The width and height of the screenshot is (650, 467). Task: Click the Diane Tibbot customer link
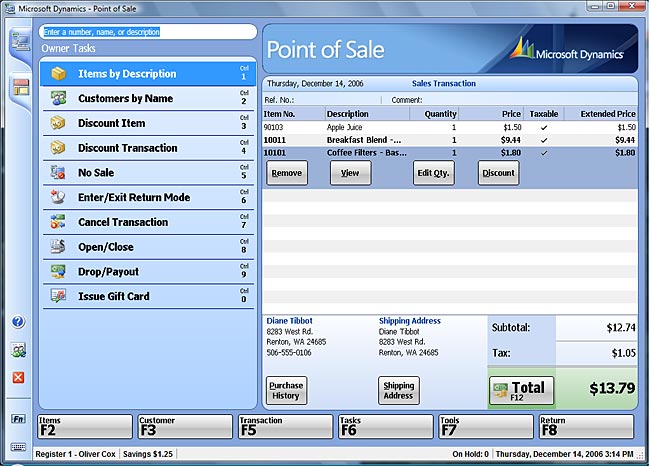coord(289,321)
